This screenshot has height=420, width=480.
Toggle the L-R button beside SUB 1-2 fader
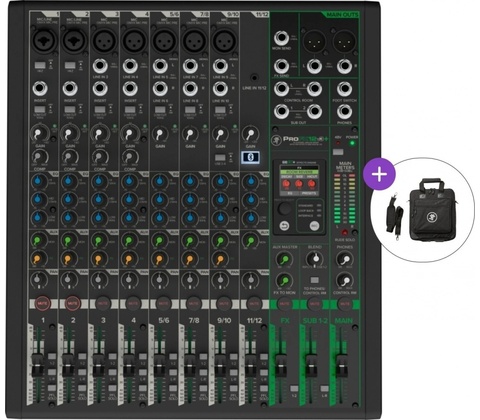pos(324,389)
